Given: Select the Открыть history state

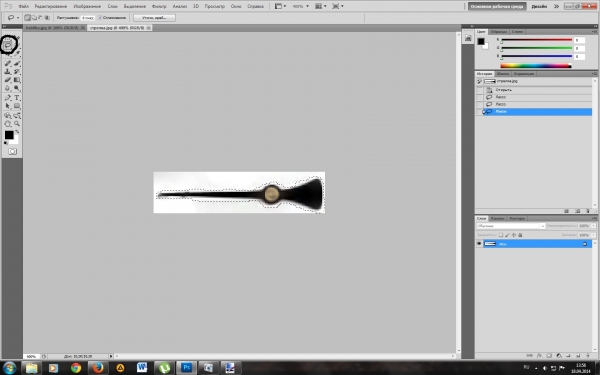Looking at the screenshot, I should tap(503, 90).
